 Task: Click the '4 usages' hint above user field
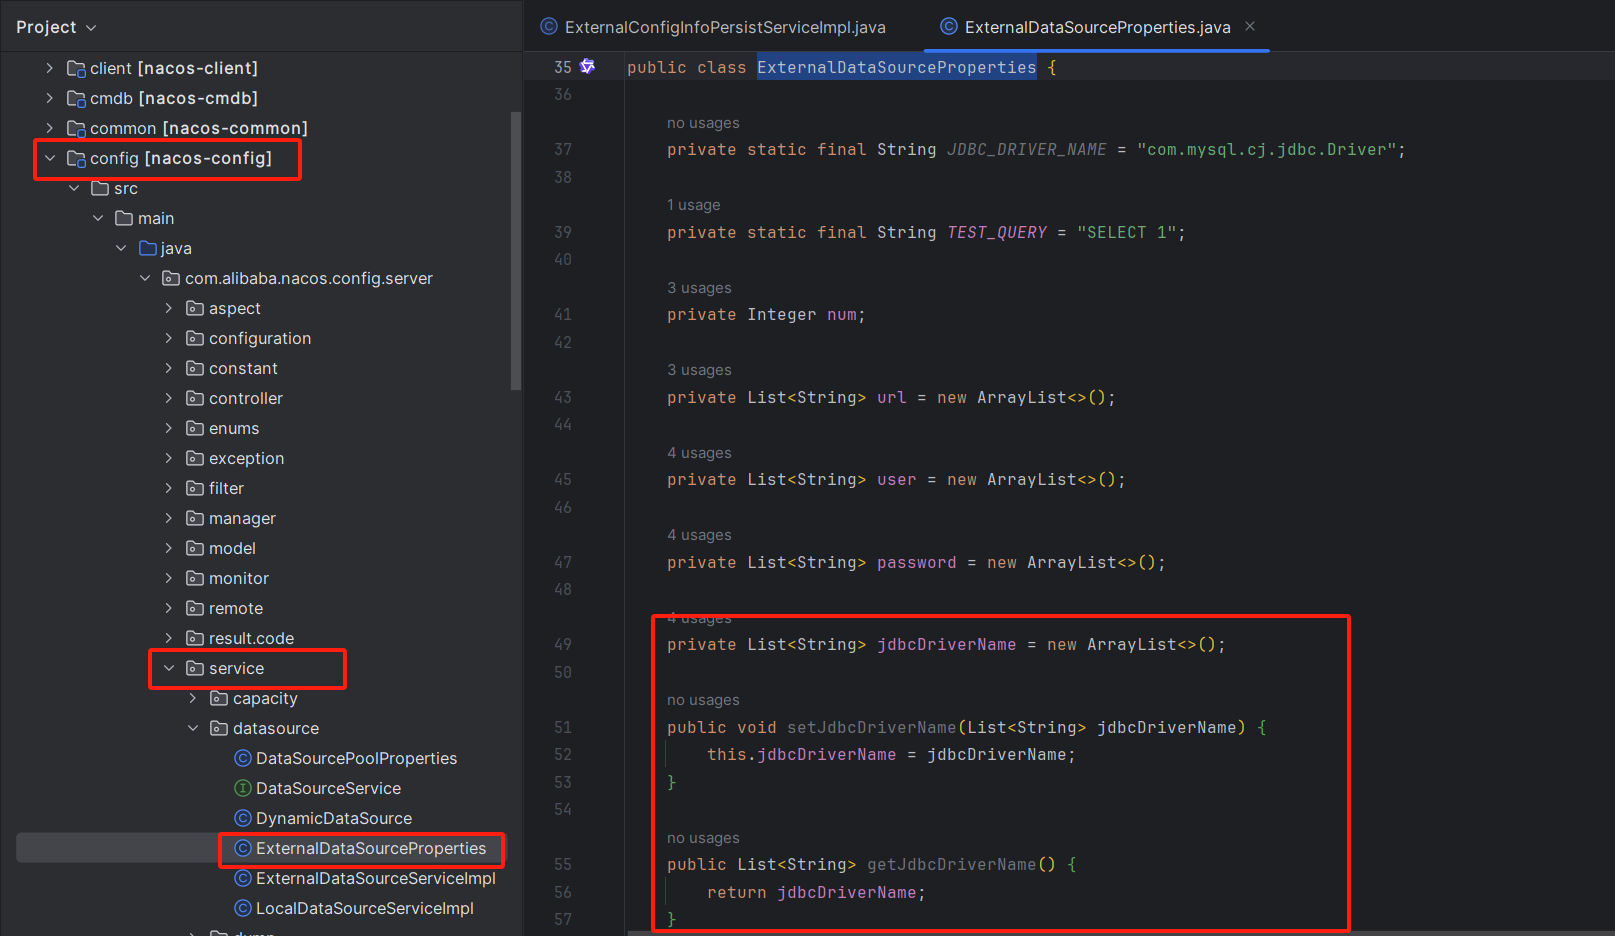(699, 453)
